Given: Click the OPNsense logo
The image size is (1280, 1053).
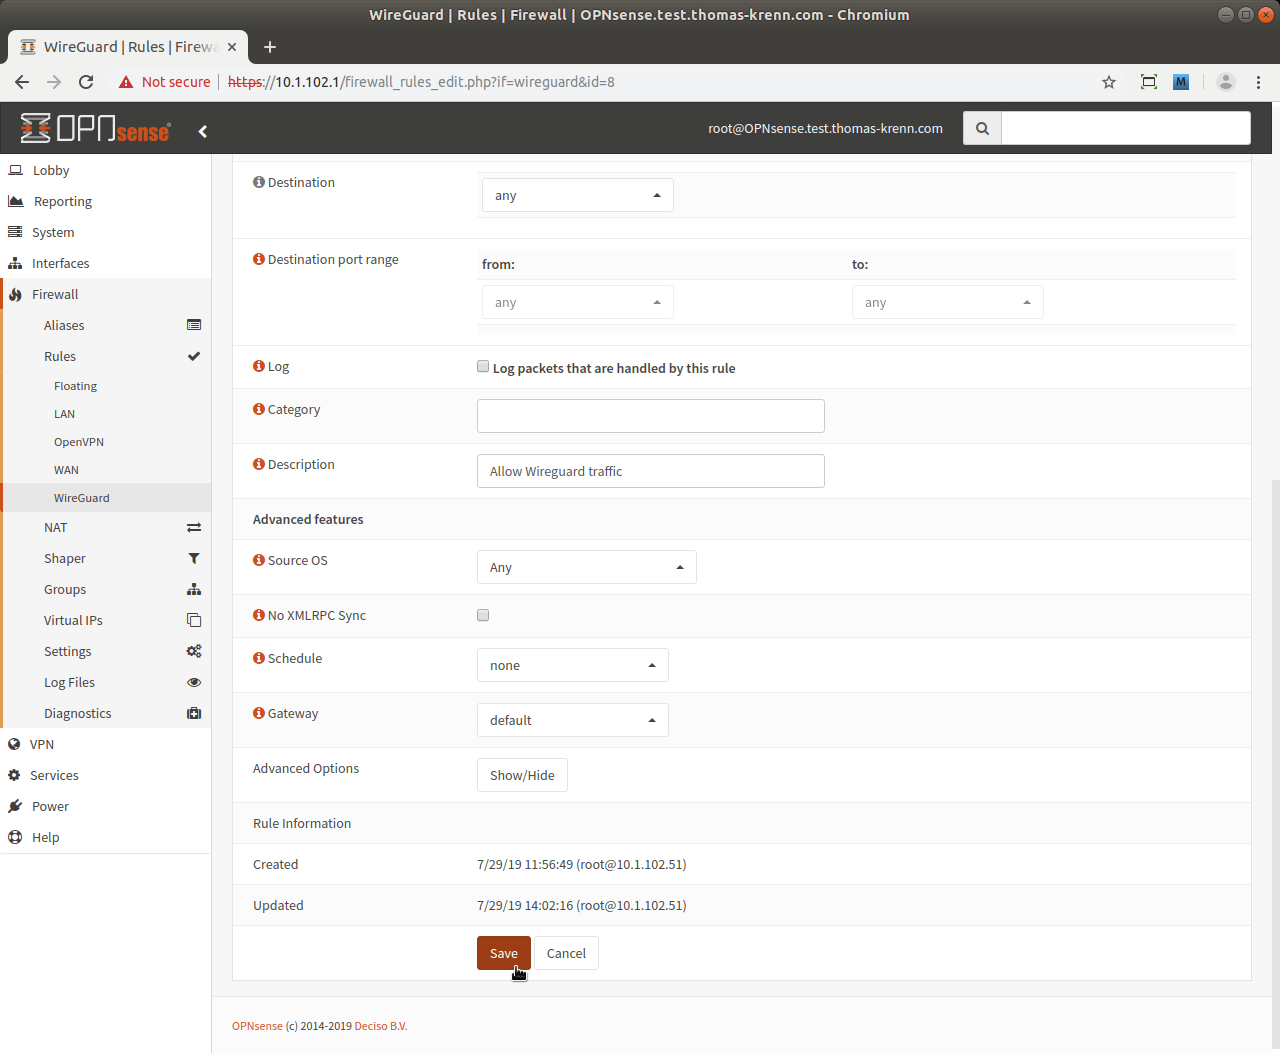Looking at the screenshot, I should 96,129.
